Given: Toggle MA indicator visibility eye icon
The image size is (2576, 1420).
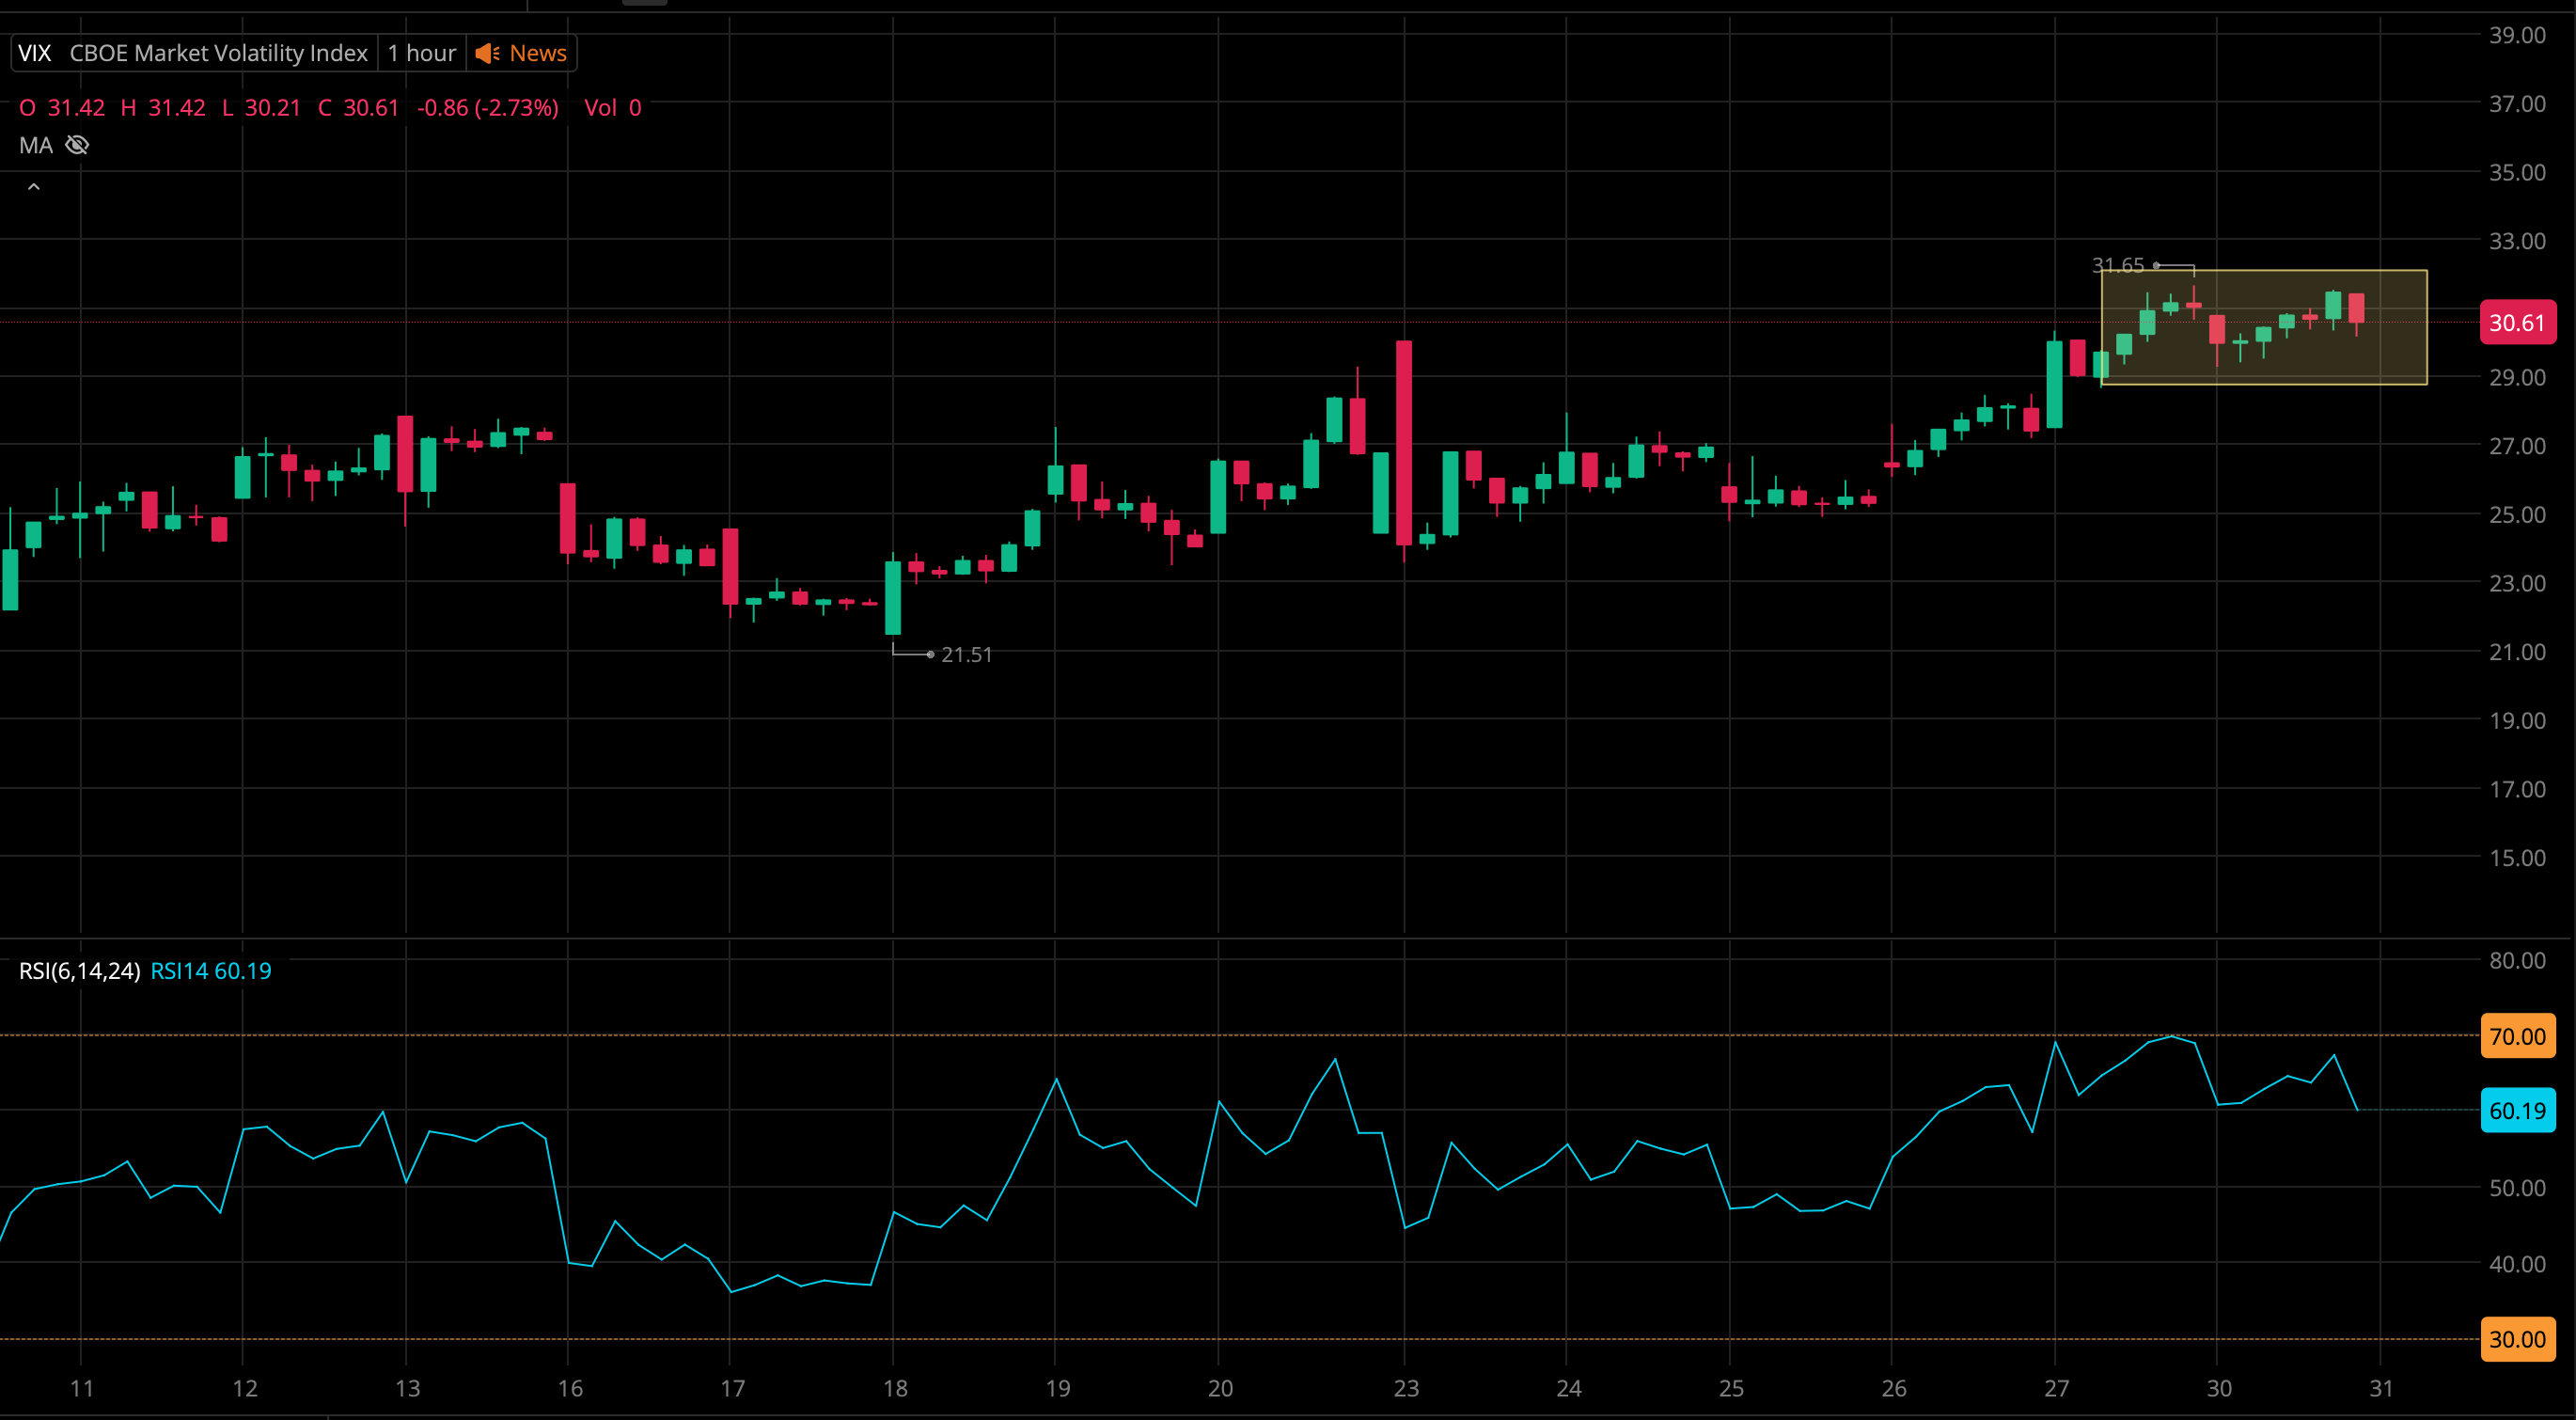Looking at the screenshot, I should (77, 146).
